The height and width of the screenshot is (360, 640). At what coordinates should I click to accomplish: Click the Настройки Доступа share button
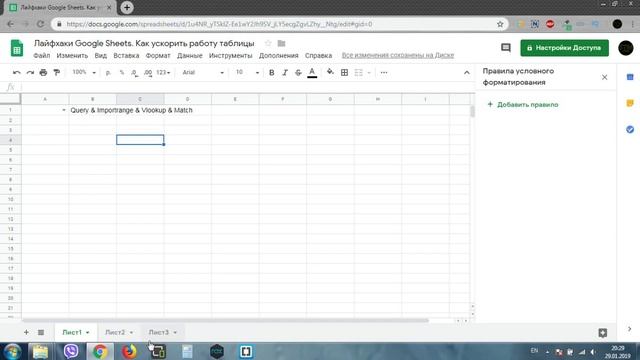tap(564, 48)
